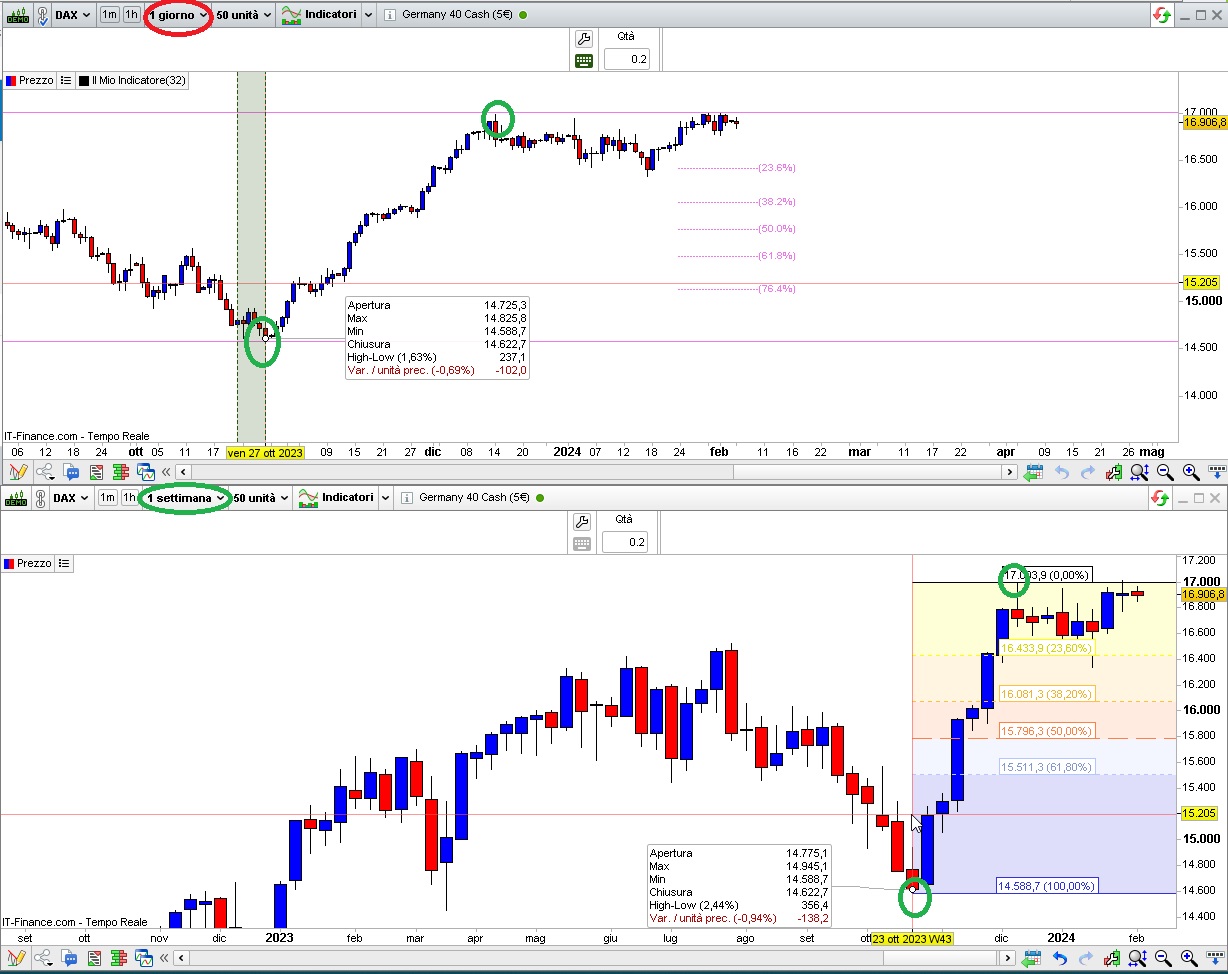Click the download-arrow bar icon in top chart
This screenshot has width=1228, height=974.
1216,472
